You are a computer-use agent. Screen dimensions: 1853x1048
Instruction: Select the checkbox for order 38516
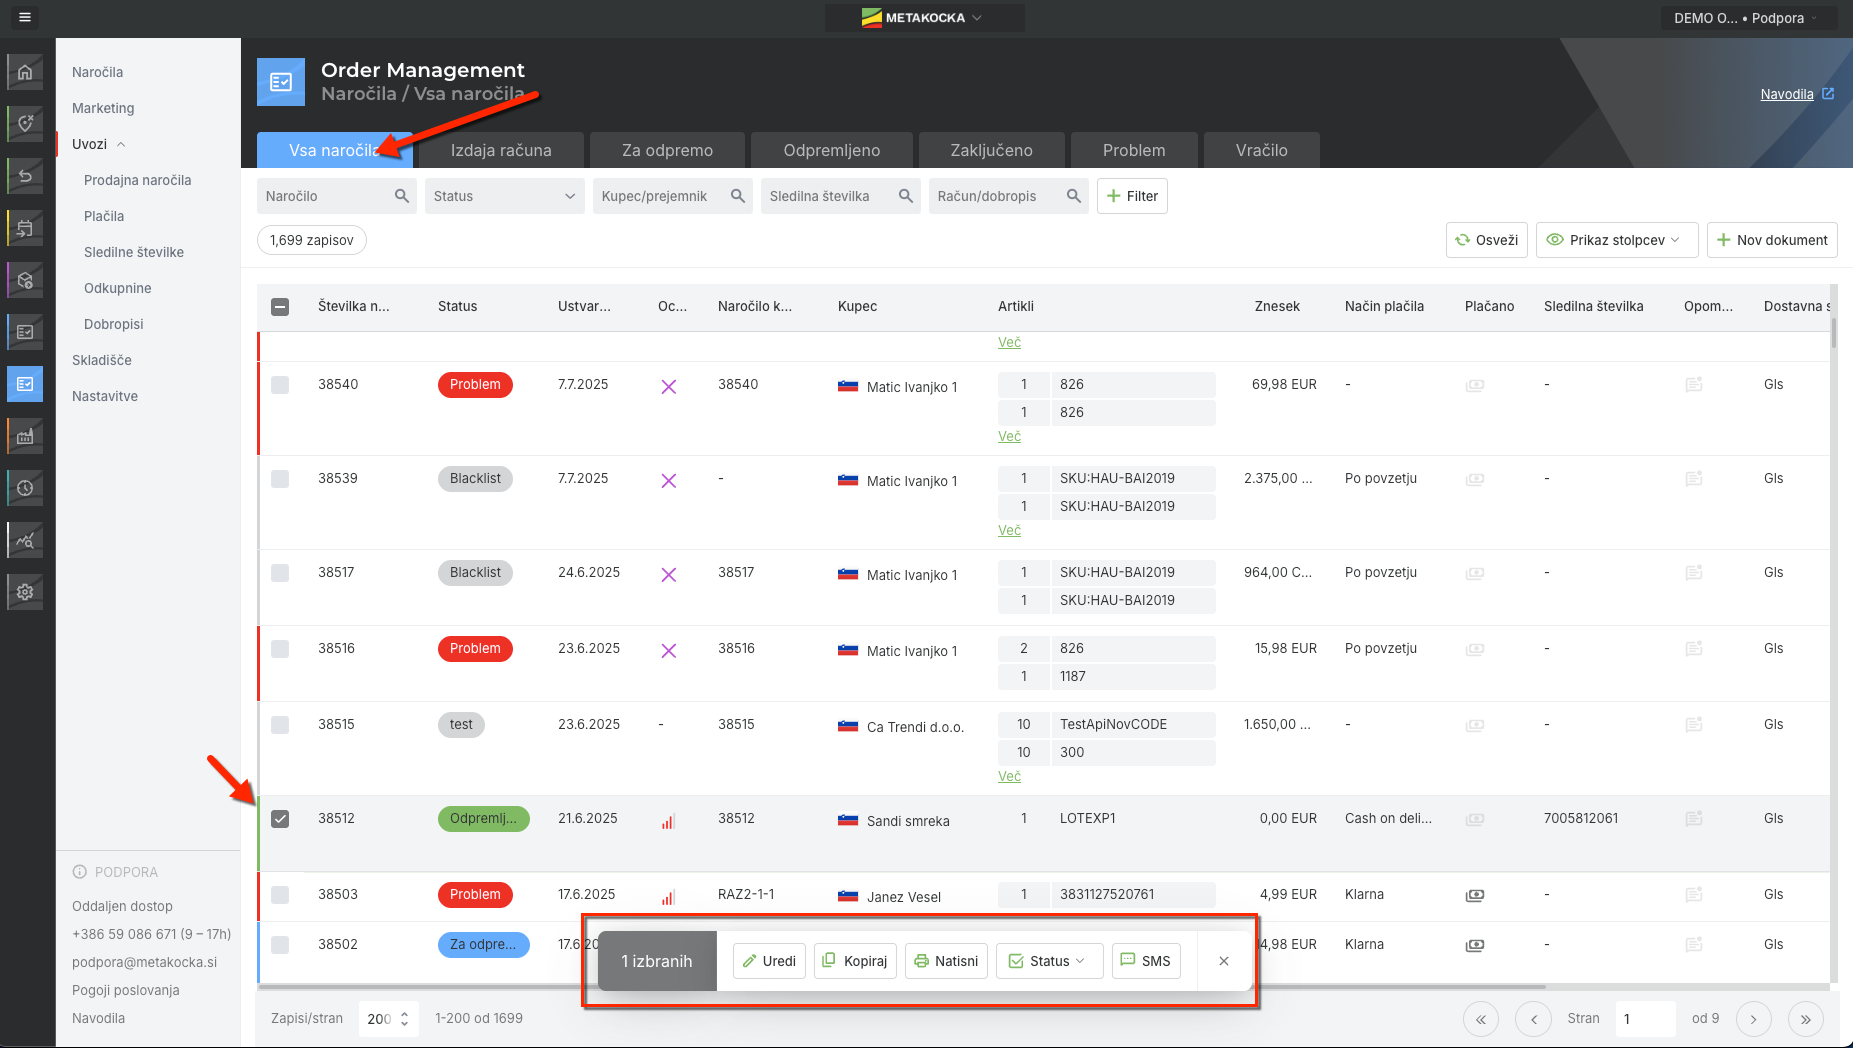pyautogui.click(x=280, y=649)
